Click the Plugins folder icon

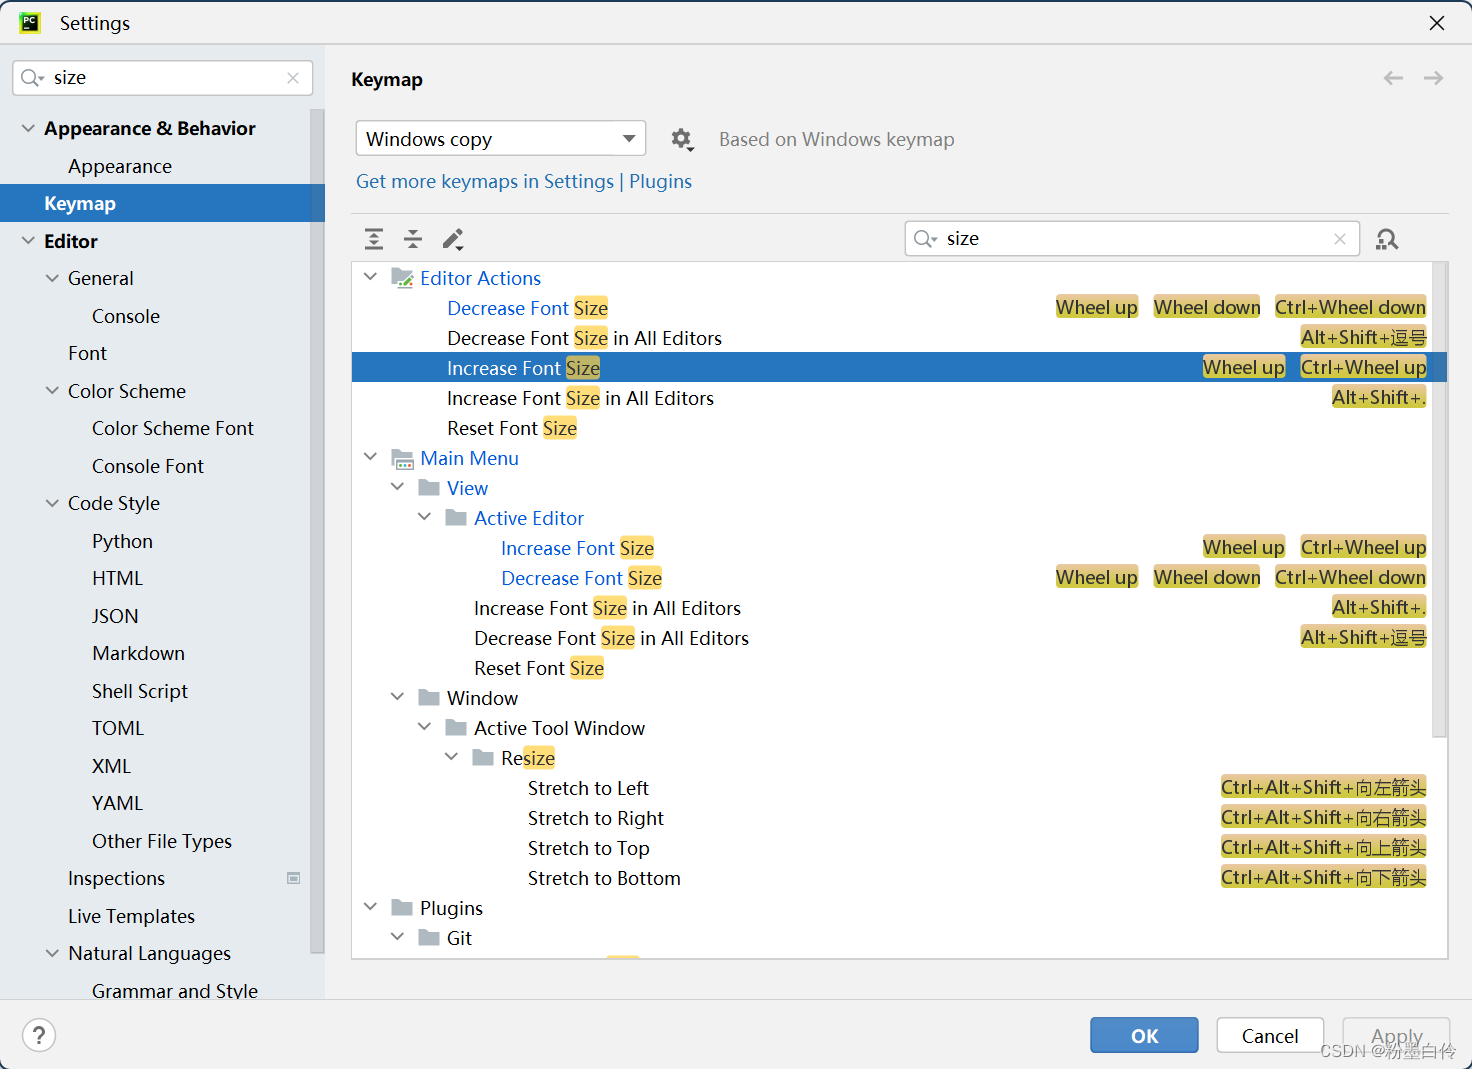[x=402, y=908]
